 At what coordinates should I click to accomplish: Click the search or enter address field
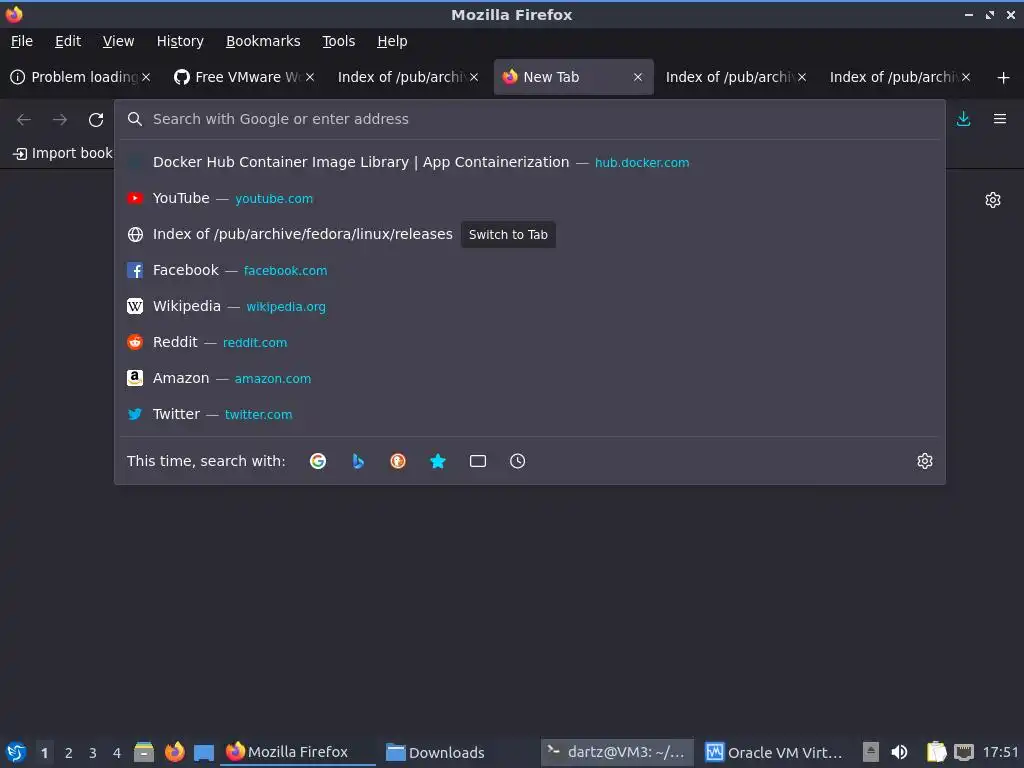click(530, 119)
